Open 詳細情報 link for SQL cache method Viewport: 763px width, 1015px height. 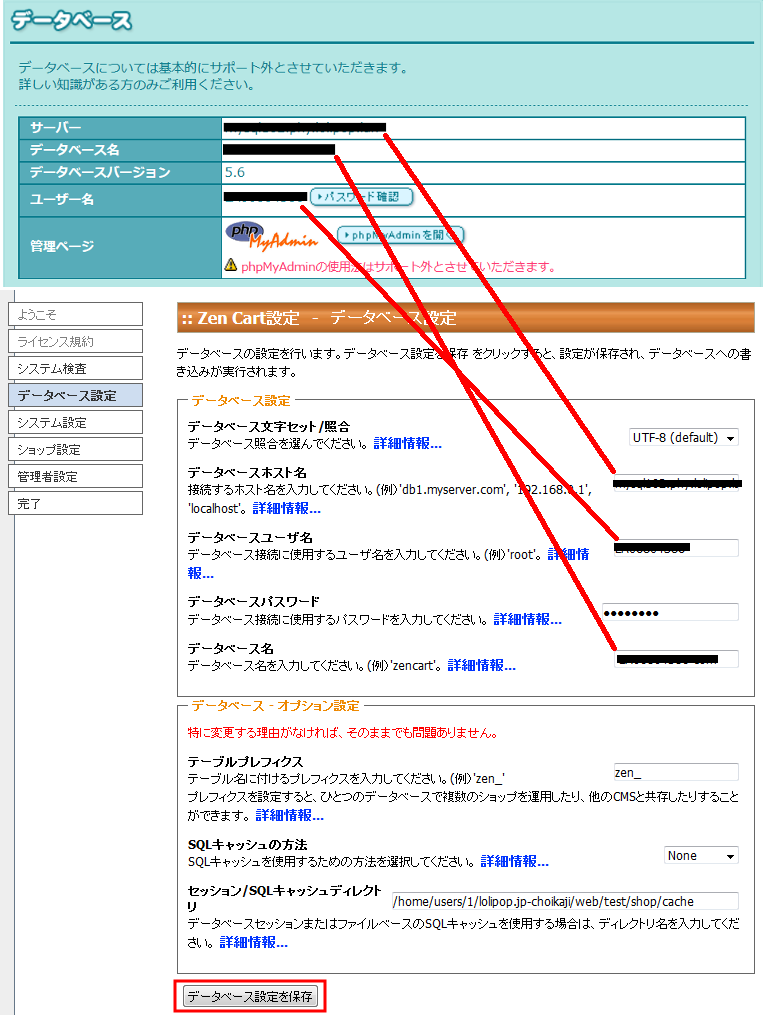(x=514, y=861)
